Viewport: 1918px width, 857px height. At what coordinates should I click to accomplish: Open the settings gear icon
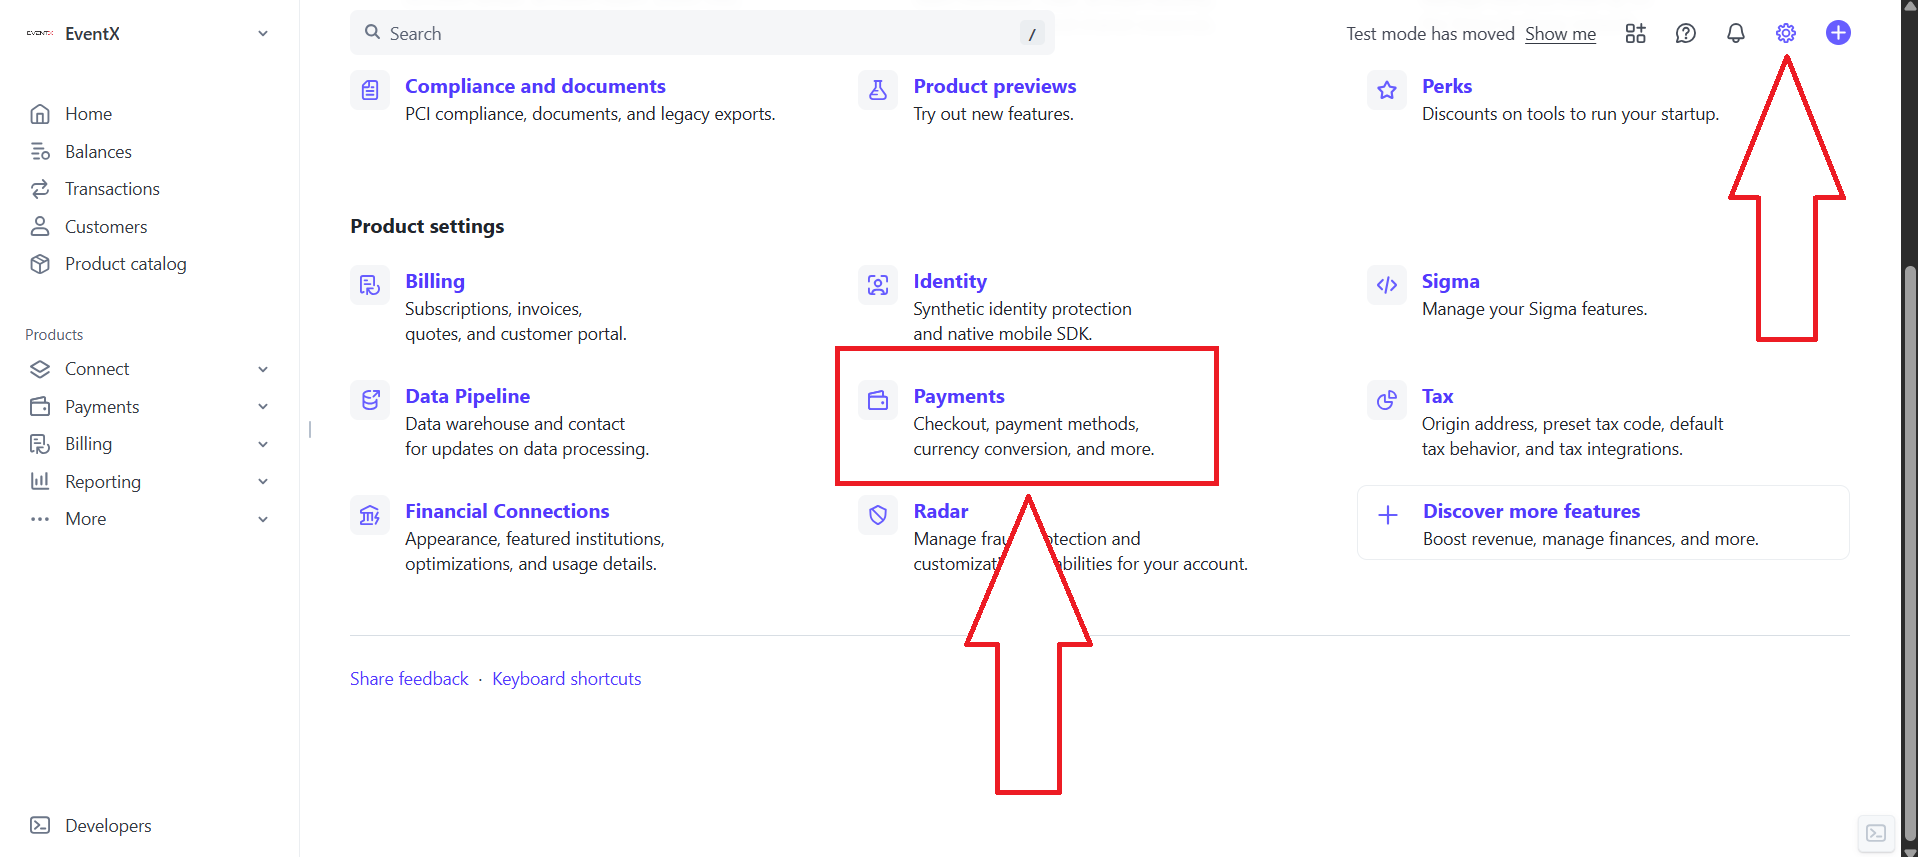(x=1786, y=33)
